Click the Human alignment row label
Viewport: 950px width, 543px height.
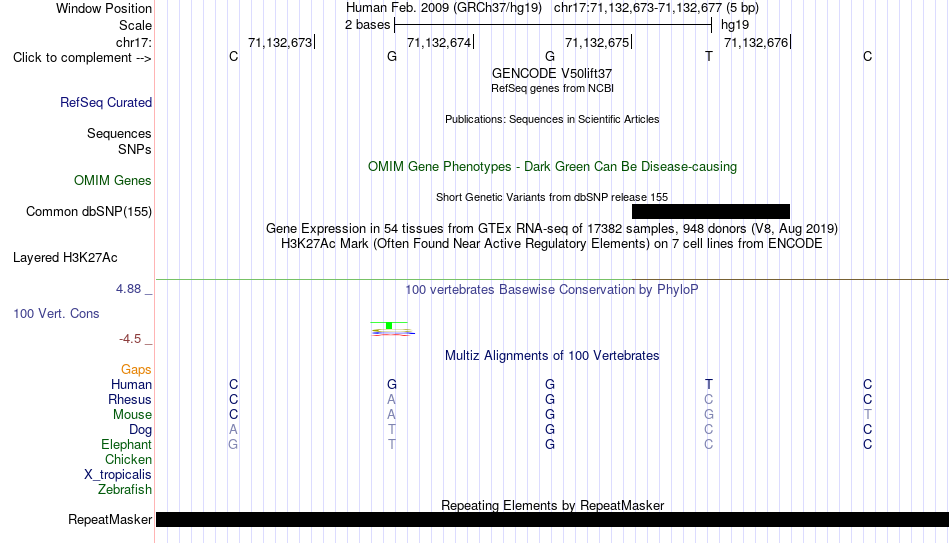click(131, 385)
